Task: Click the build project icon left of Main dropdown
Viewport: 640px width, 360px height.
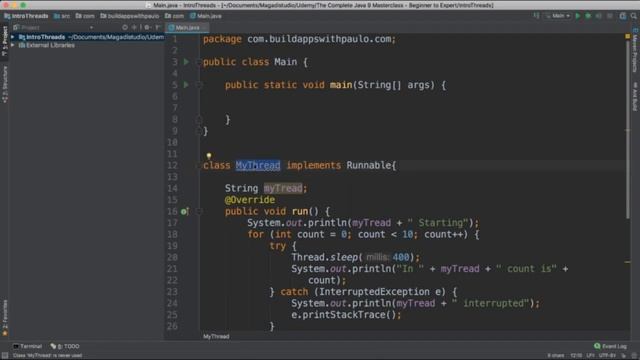Action: point(536,16)
